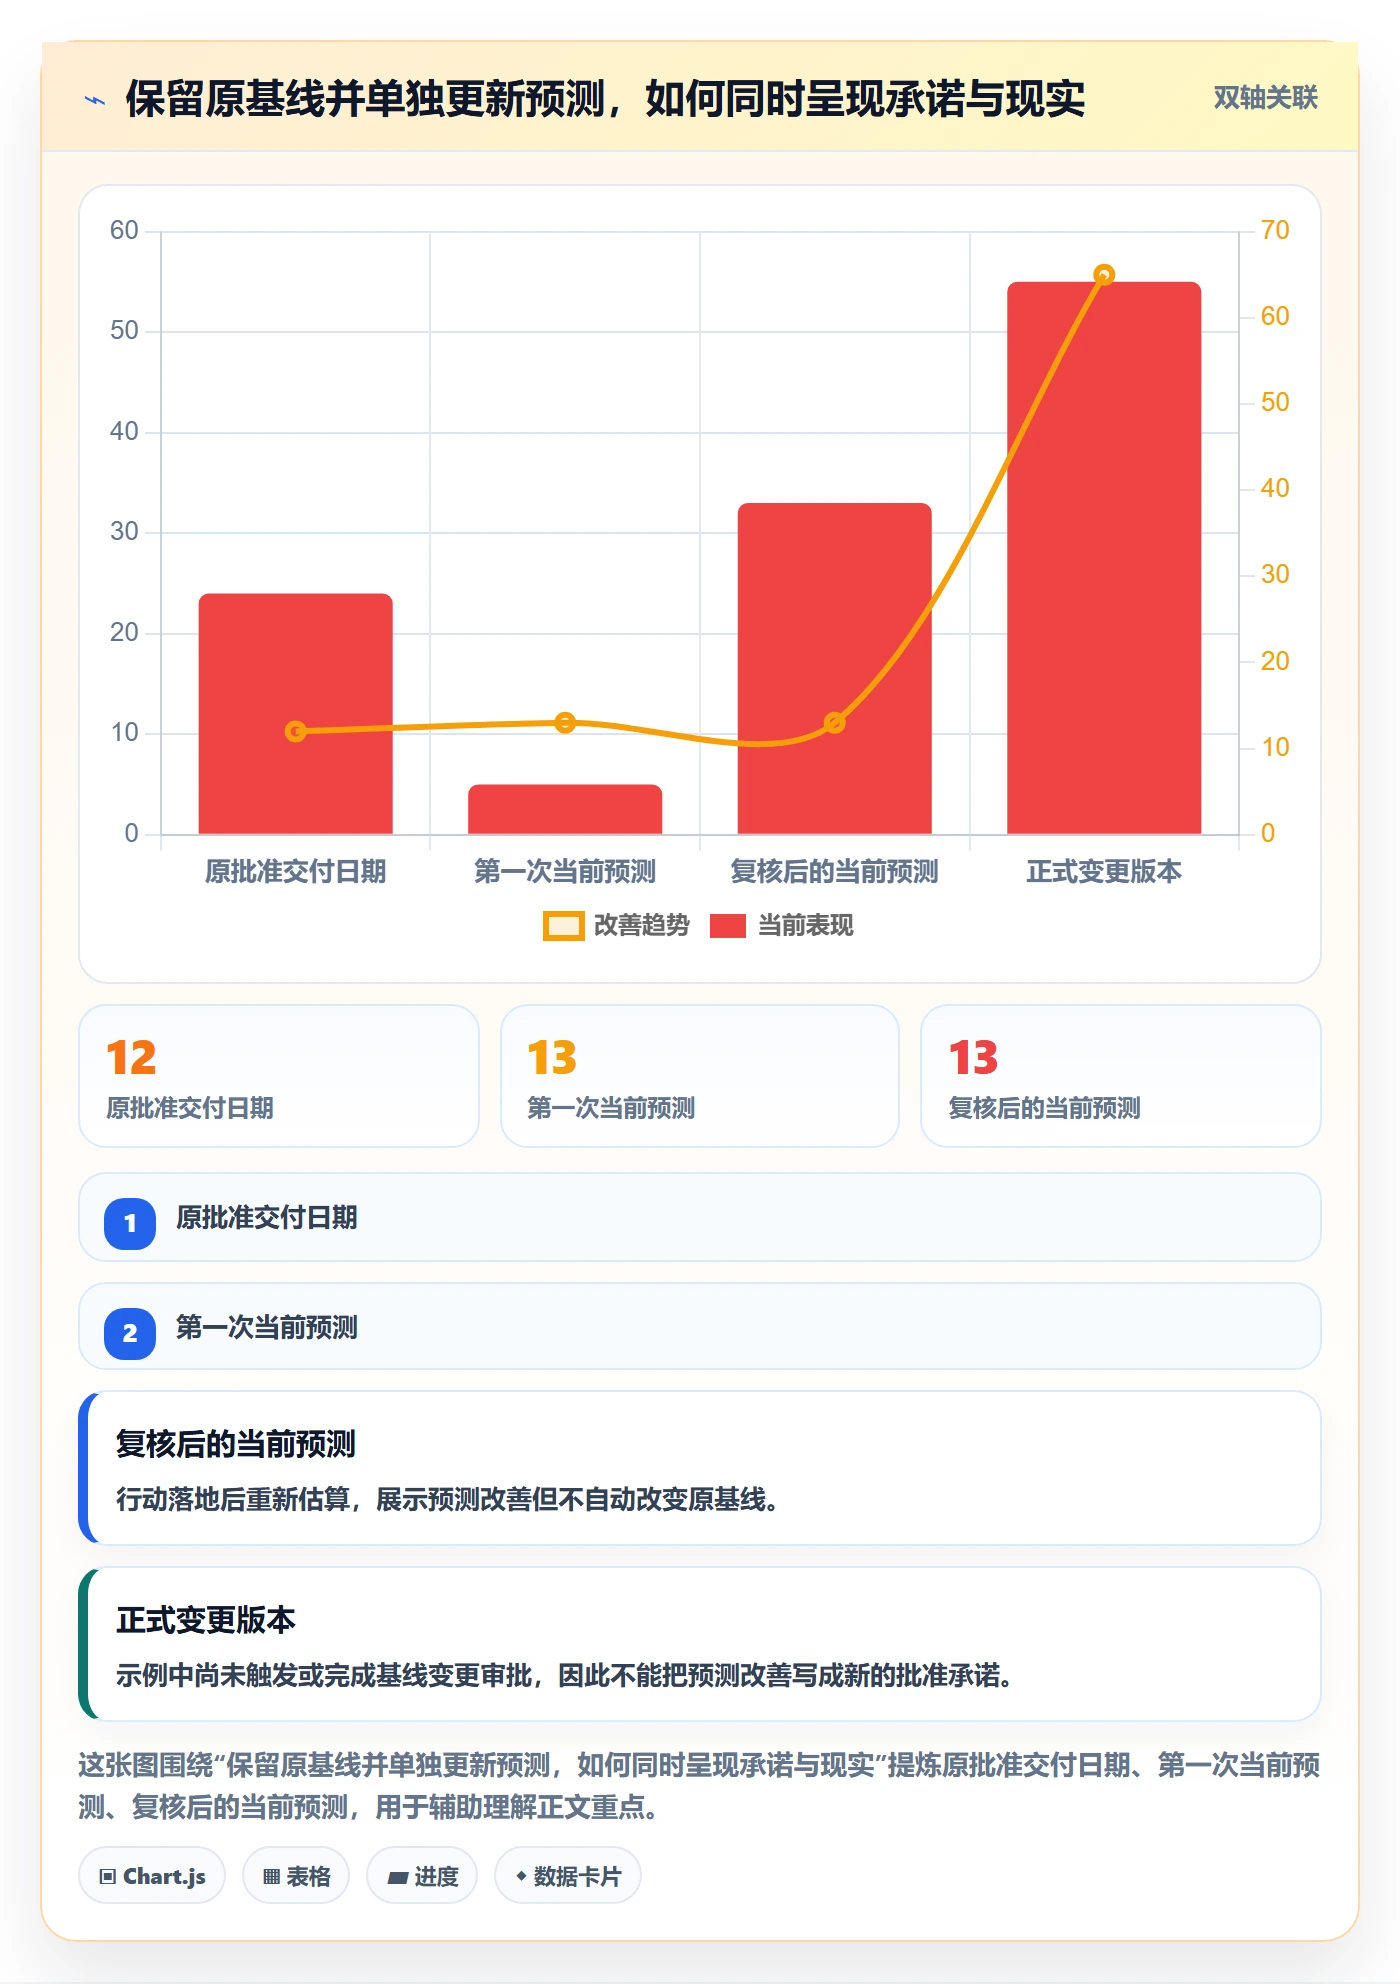Click the x-axis label 复核后的当前预测
Screen dimensions: 1400x1984
(835, 872)
